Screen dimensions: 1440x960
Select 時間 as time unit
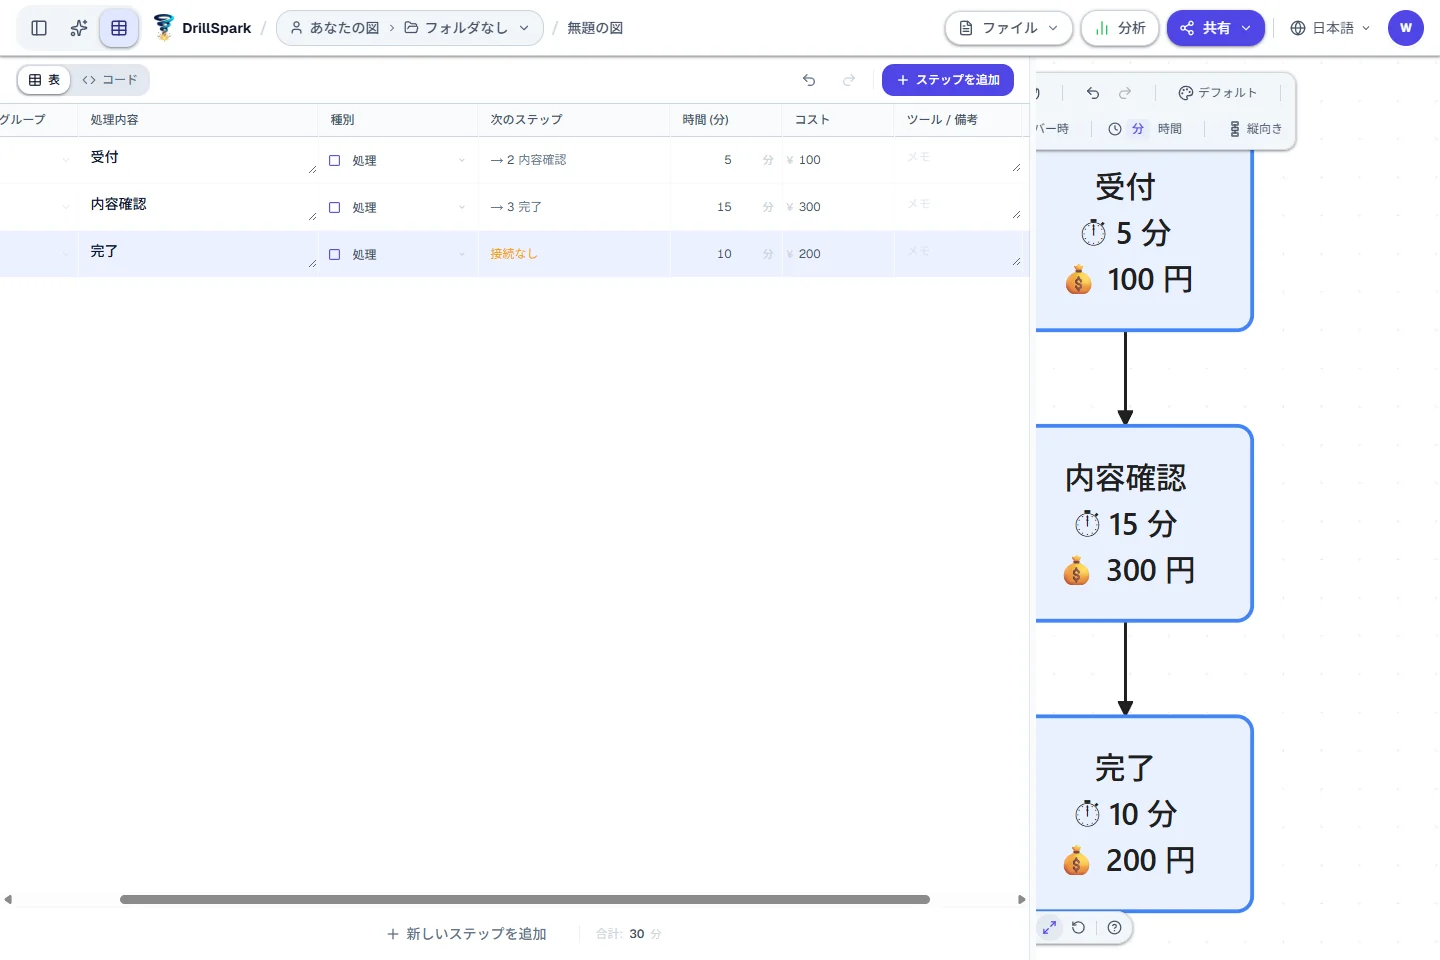point(1170,129)
